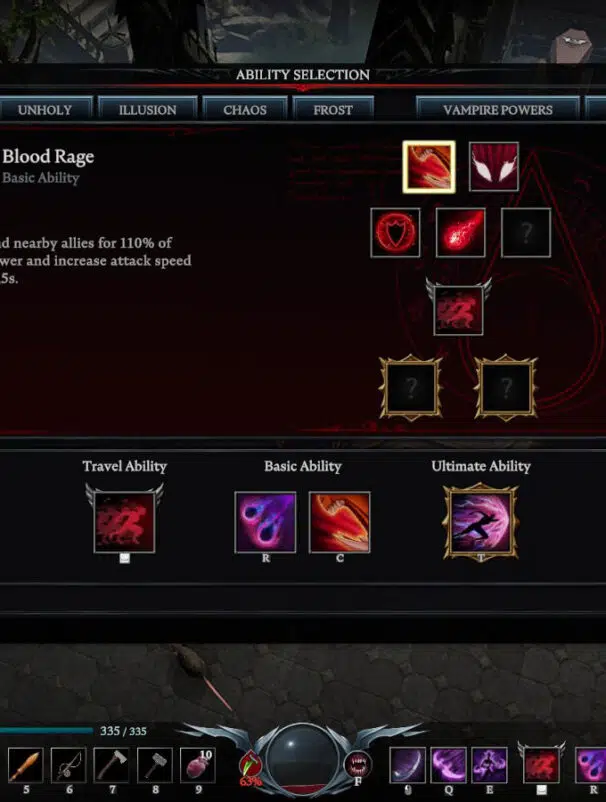Click the right gold-framed locked ultimate slot
The image size is (606, 802).
505,388
